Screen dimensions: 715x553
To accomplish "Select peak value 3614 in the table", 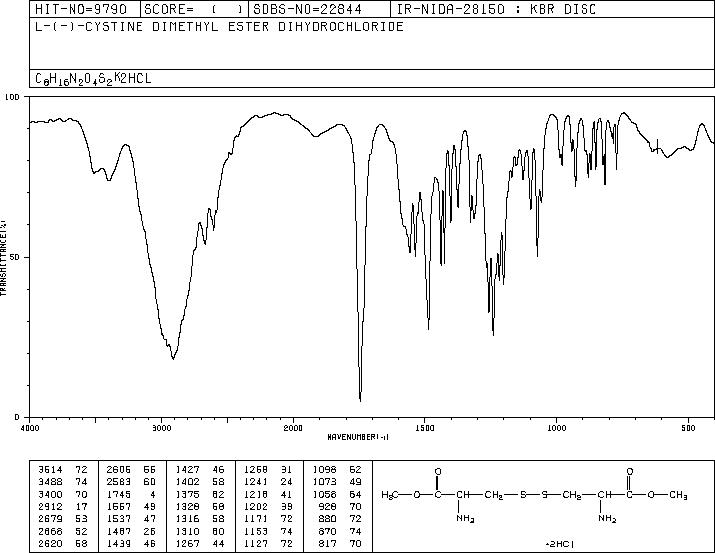I will 50,470.
